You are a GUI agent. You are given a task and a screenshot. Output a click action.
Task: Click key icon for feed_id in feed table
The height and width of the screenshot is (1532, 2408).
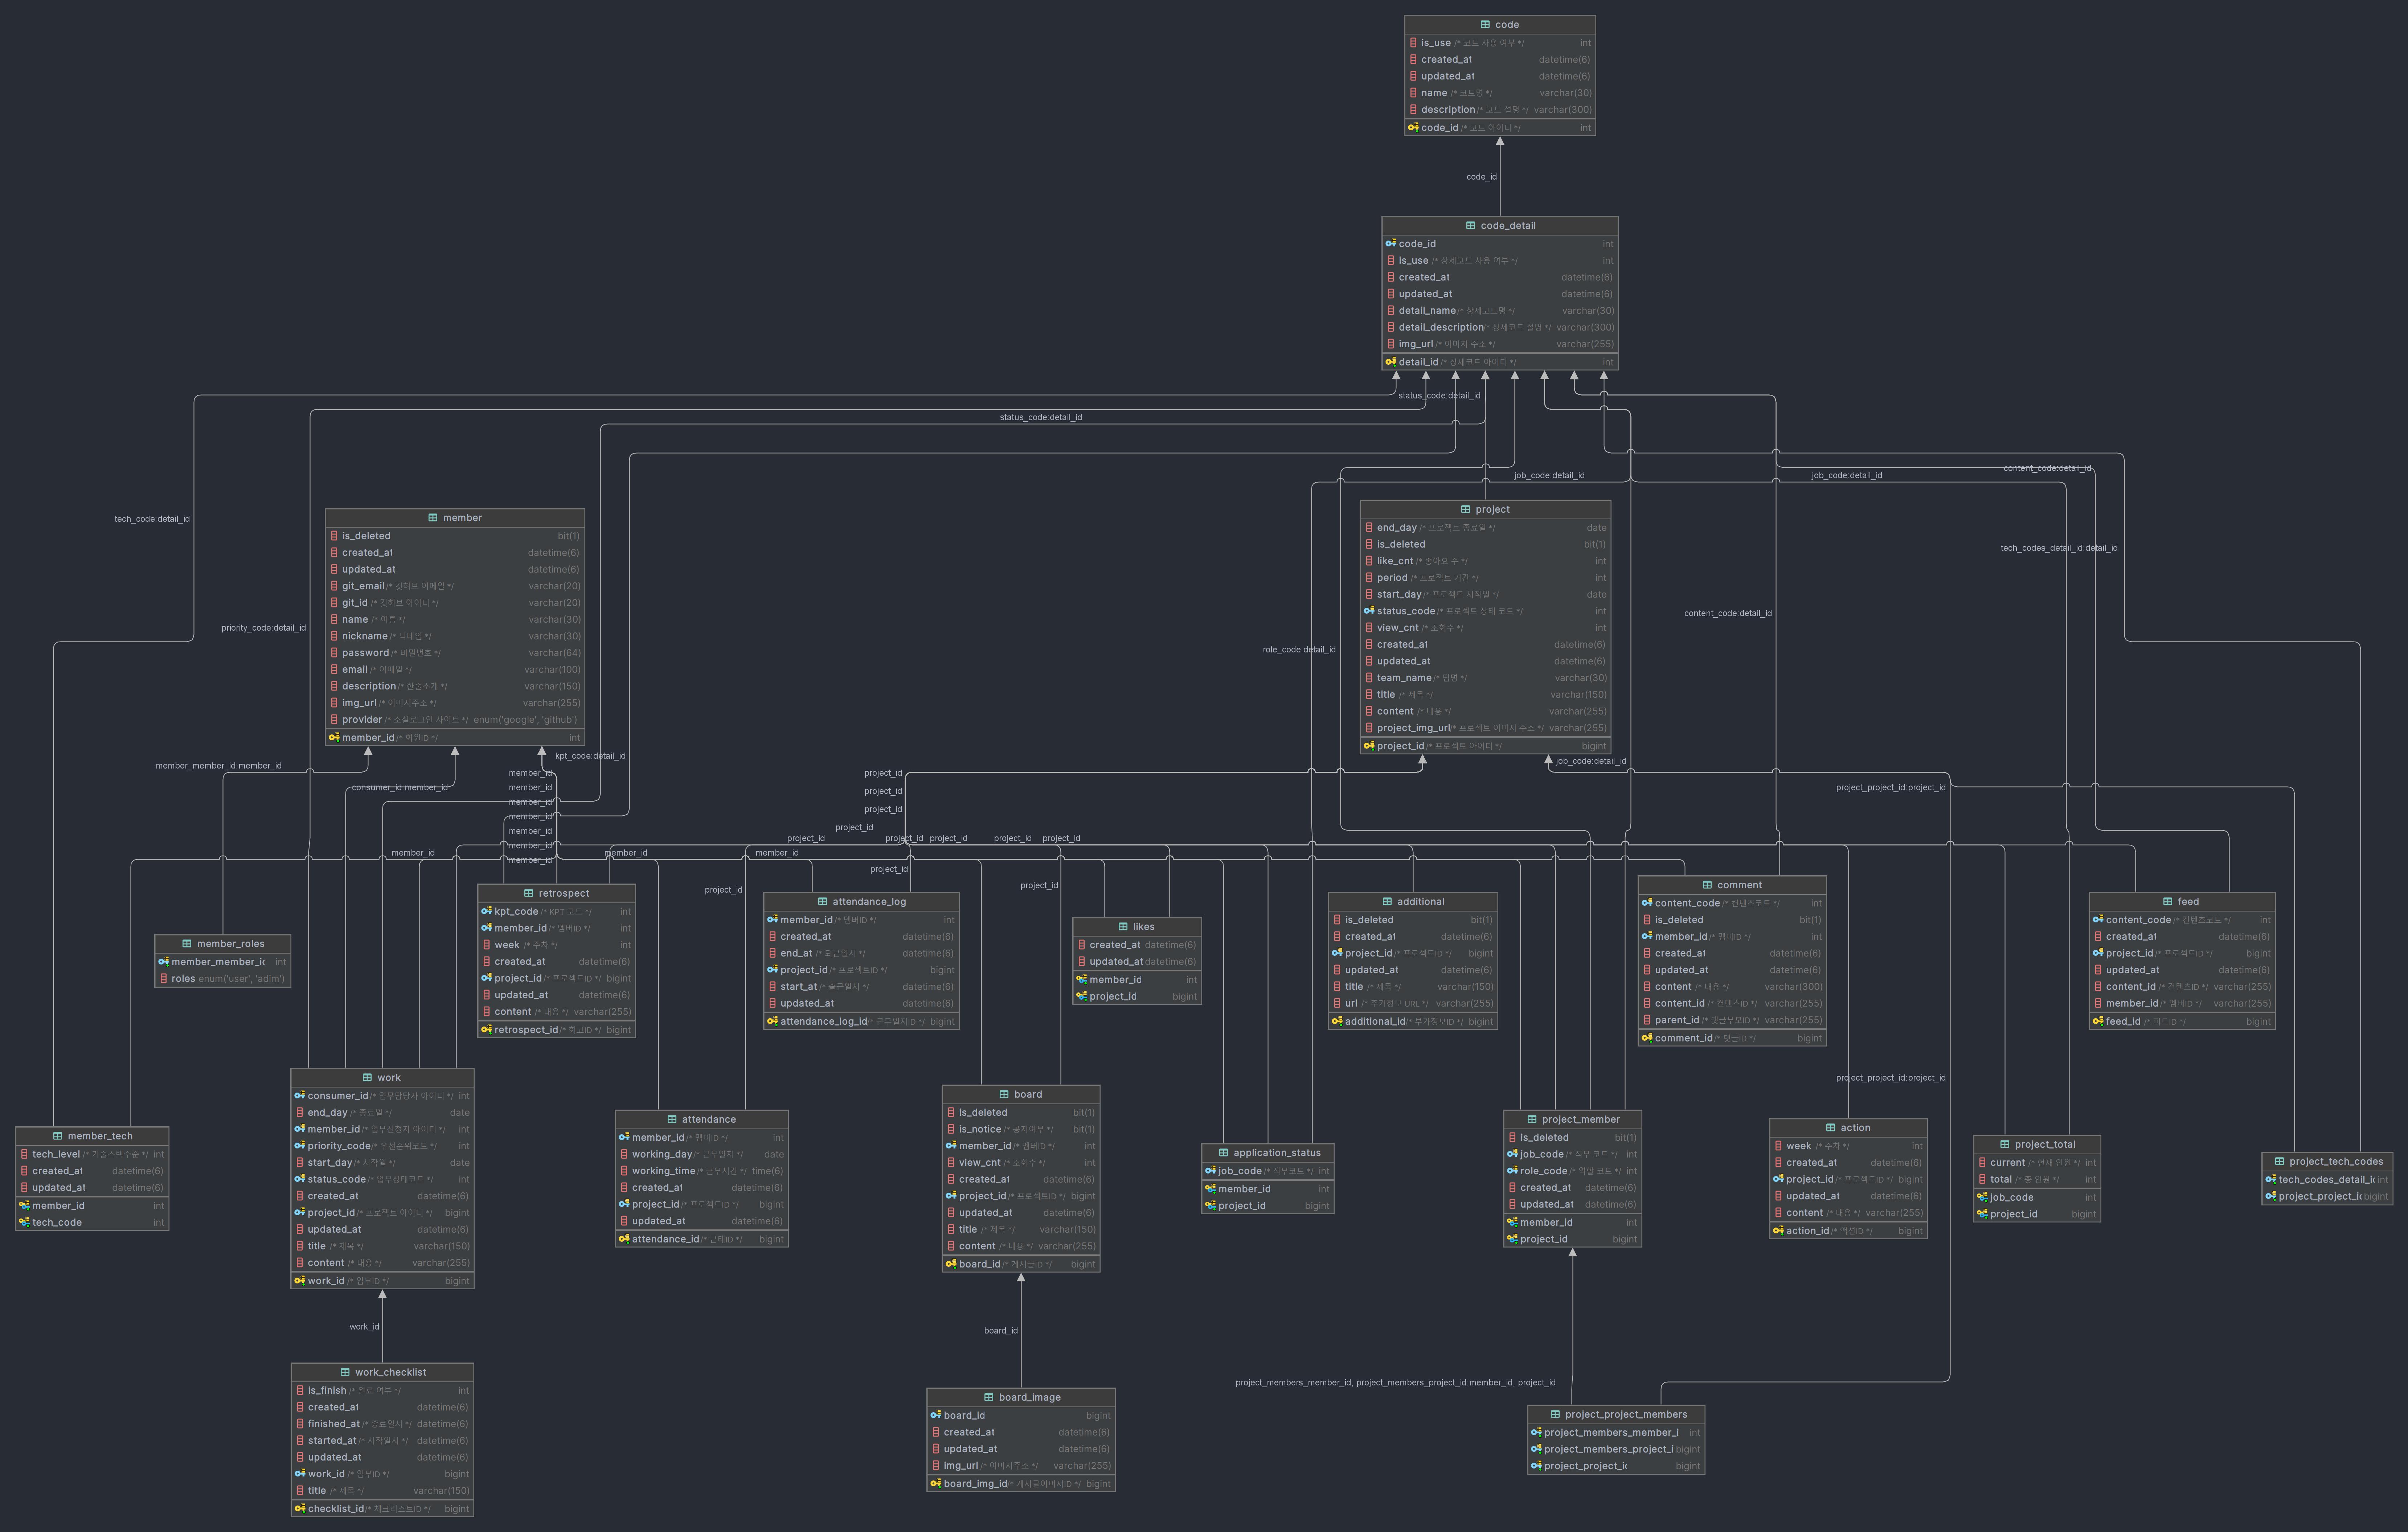2098,1021
